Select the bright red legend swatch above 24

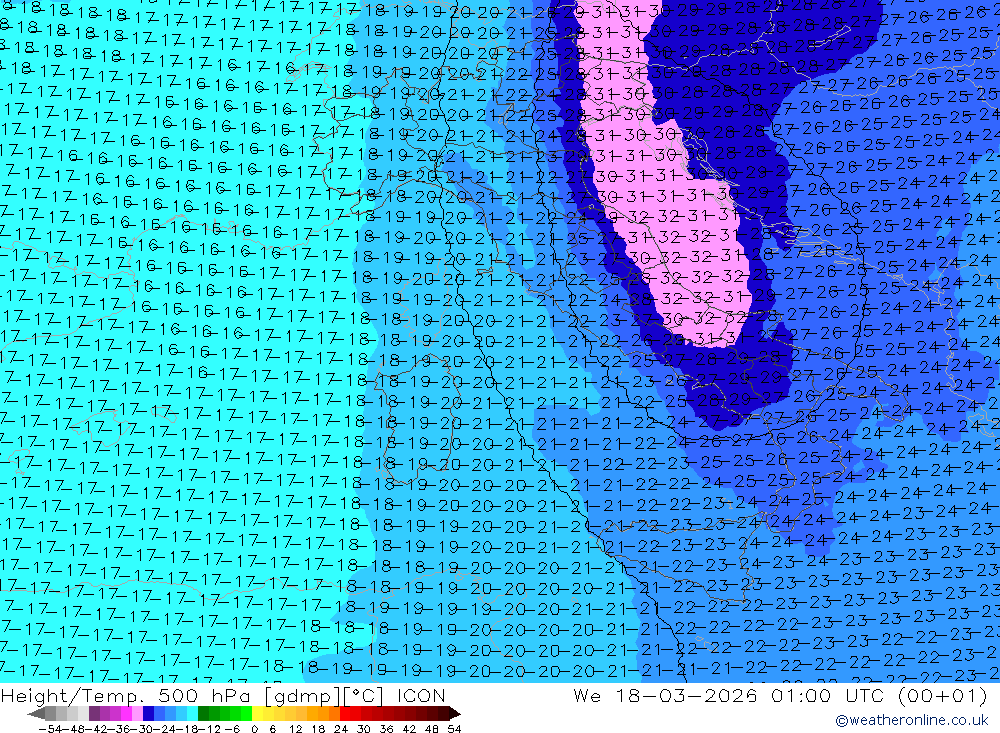tap(345, 714)
